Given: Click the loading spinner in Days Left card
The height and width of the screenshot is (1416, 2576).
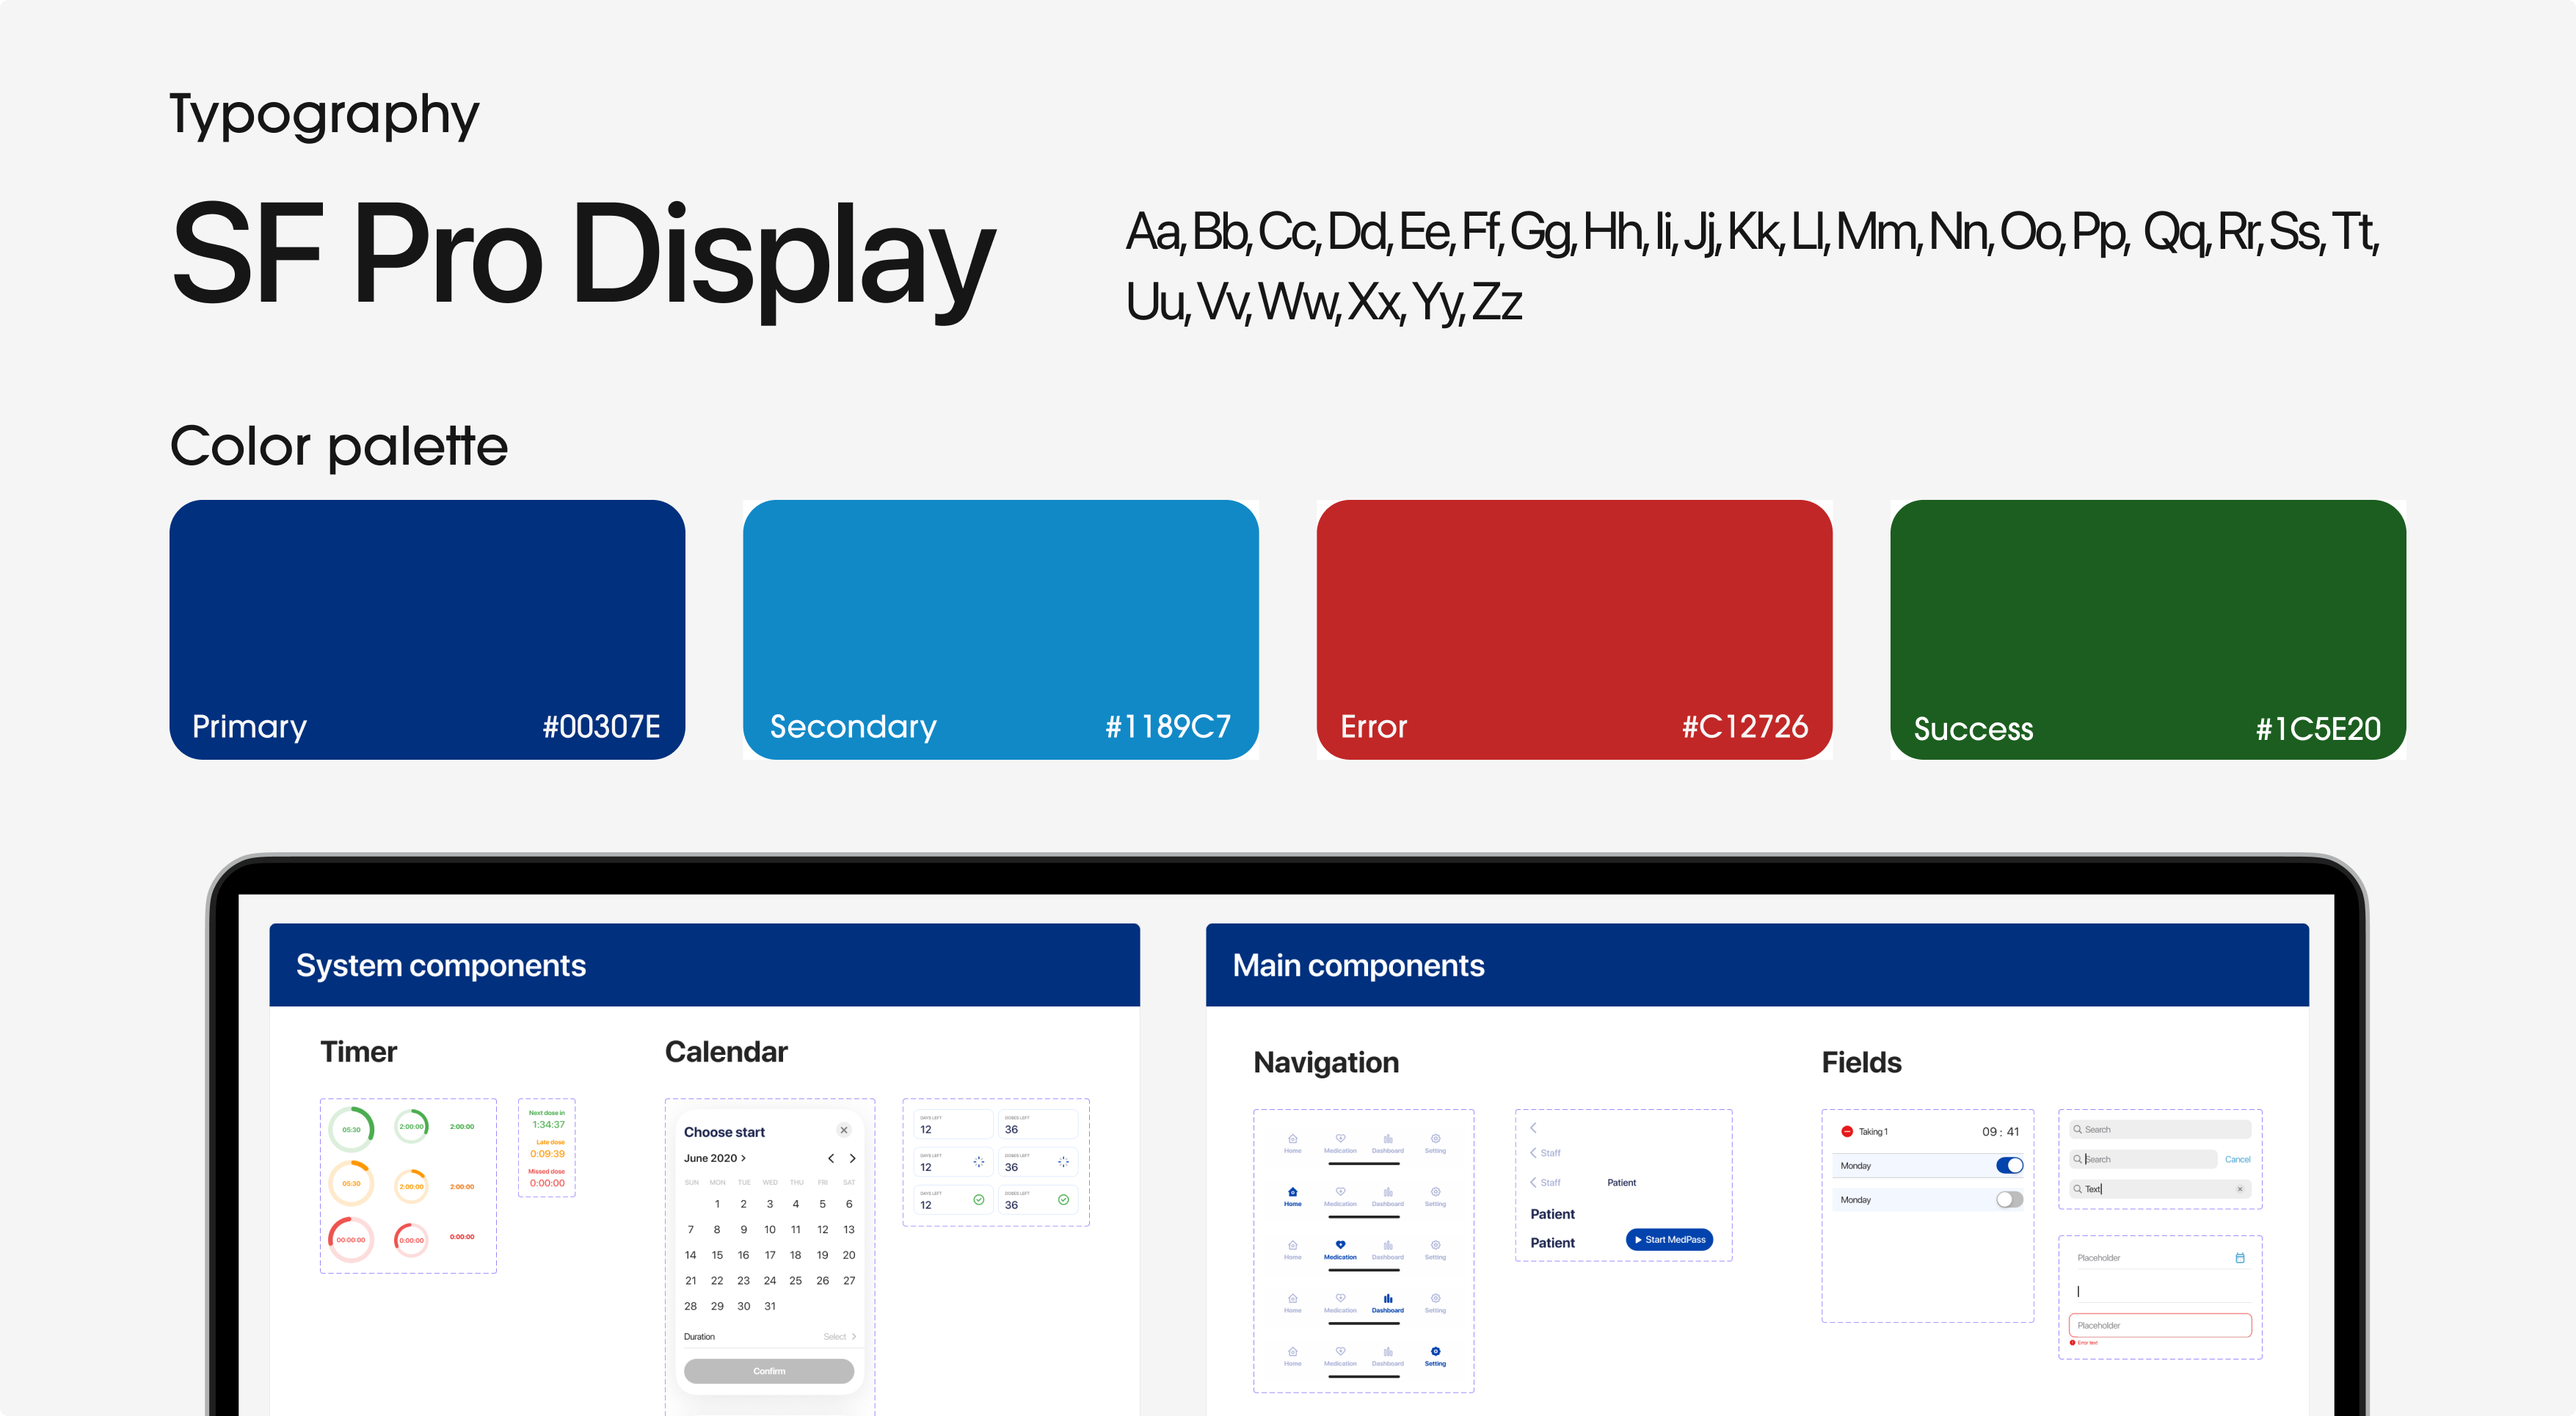Looking at the screenshot, I should click(979, 1162).
